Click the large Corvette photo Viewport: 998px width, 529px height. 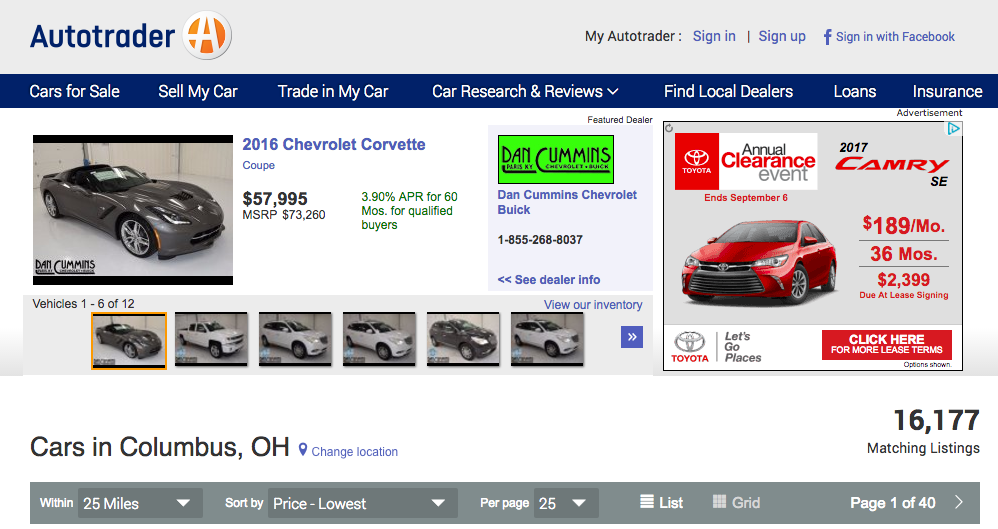133,209
